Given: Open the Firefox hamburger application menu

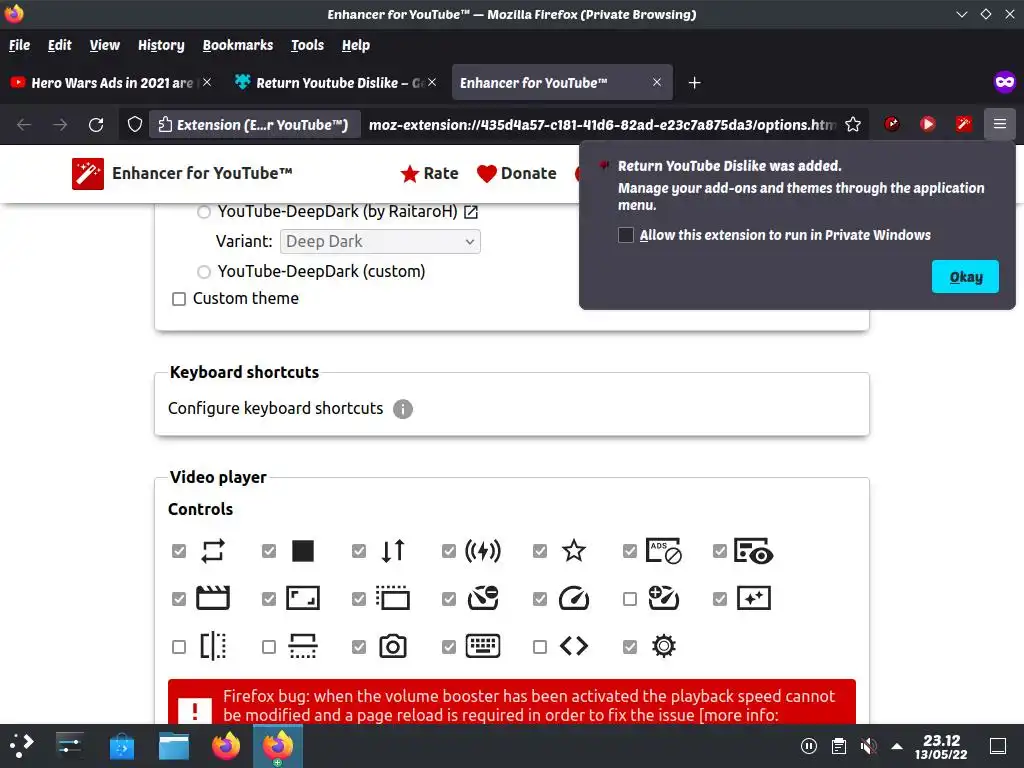Looking at the screenshot, I should [1000, 124].
